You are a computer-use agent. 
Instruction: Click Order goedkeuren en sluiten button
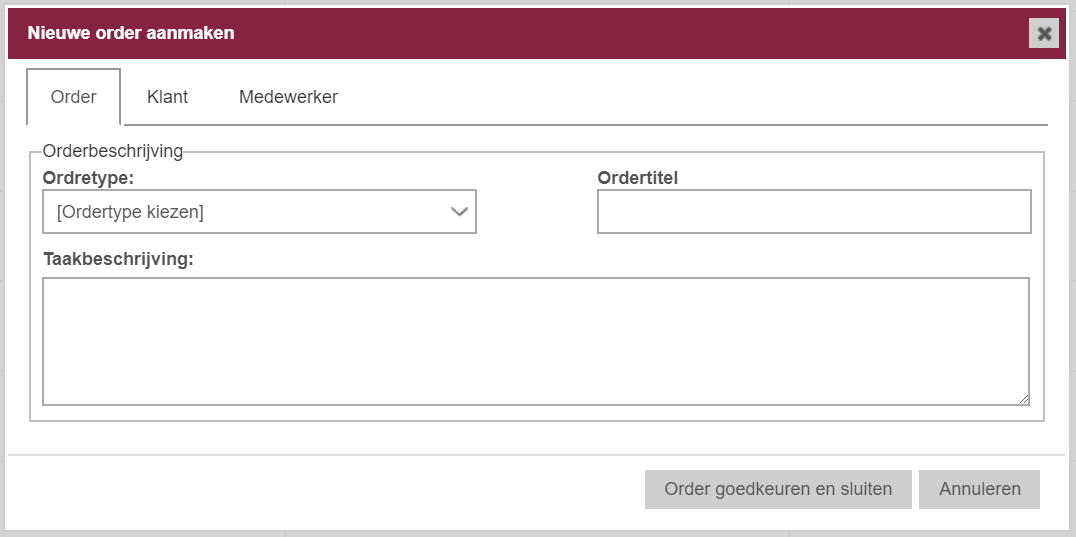point(778,489)
